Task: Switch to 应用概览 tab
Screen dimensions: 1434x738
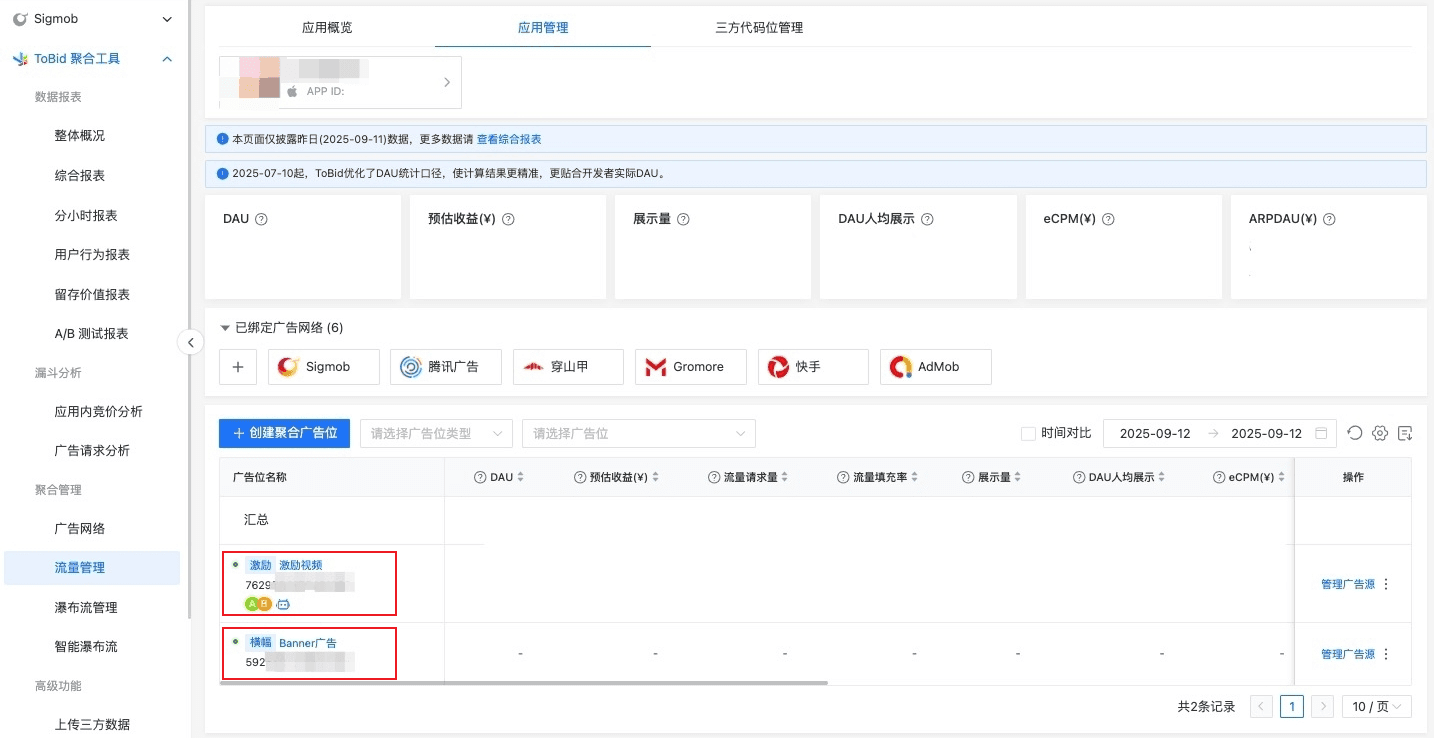Action: coord(327,28)
